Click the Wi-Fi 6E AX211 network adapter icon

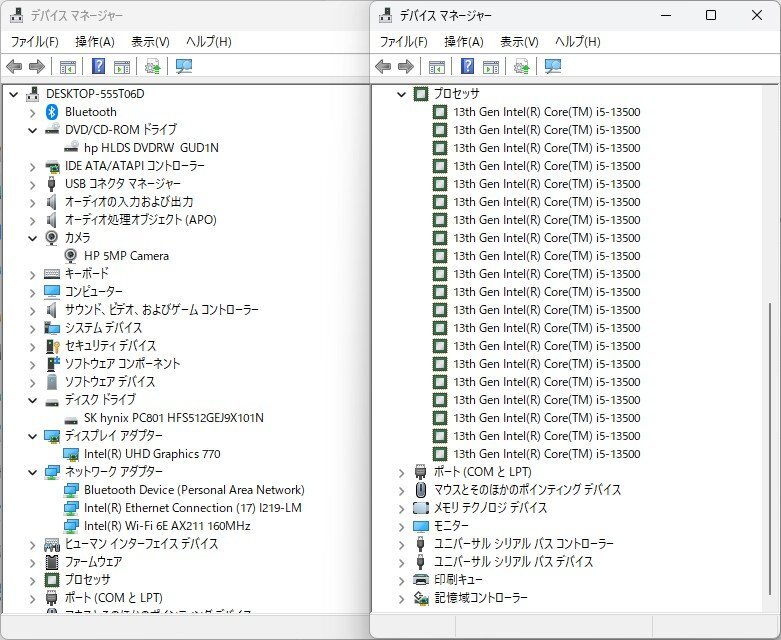pos(71,525)
